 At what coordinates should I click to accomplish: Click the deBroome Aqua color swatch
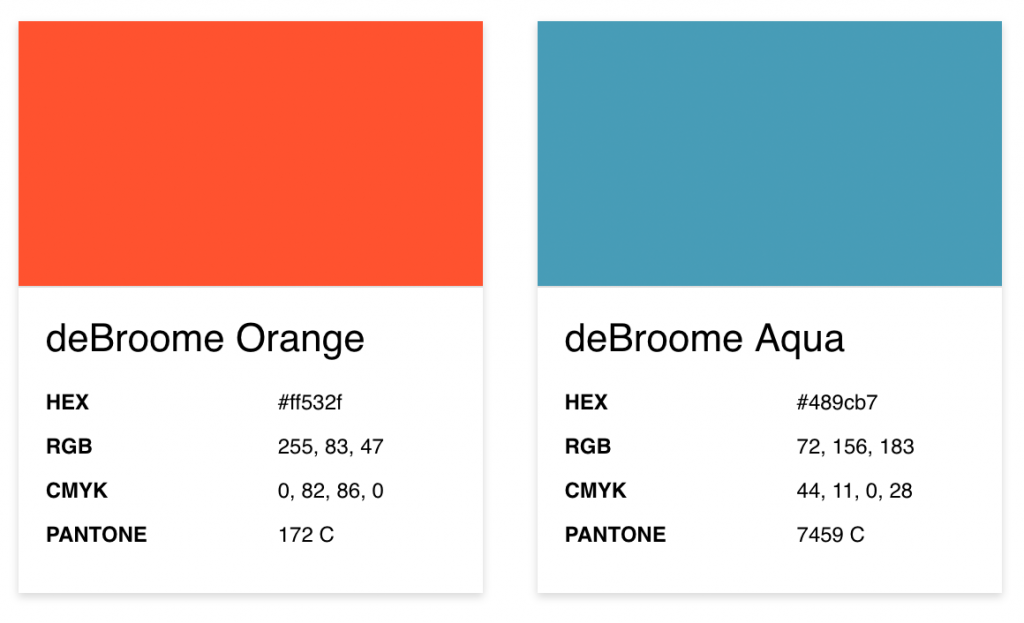(769, 153)
